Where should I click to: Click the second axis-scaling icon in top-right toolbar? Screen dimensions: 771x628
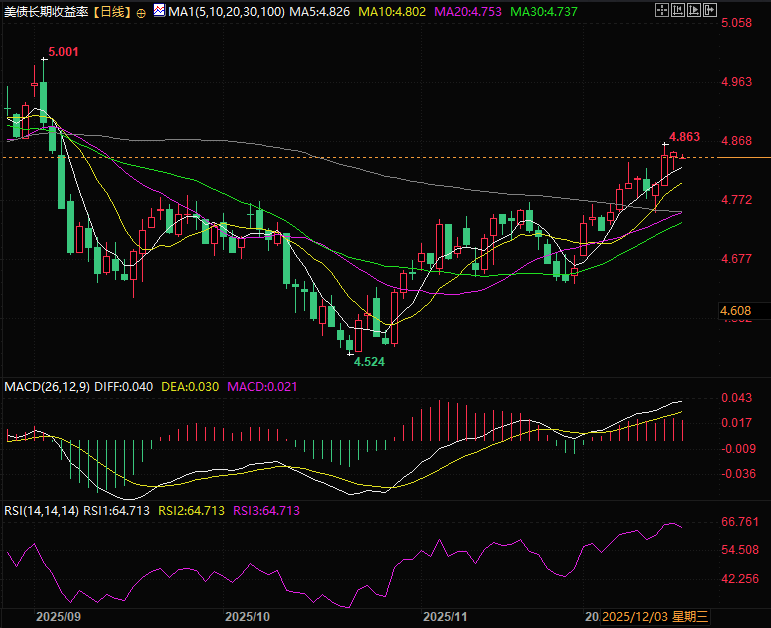point(678,10)
